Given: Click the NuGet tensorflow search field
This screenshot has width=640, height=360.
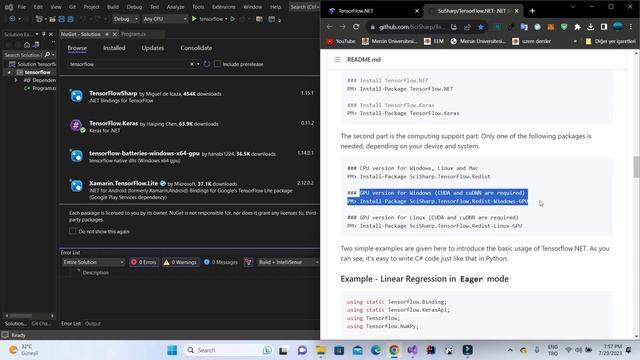Looking at the screenshot, I should [129, 64].
